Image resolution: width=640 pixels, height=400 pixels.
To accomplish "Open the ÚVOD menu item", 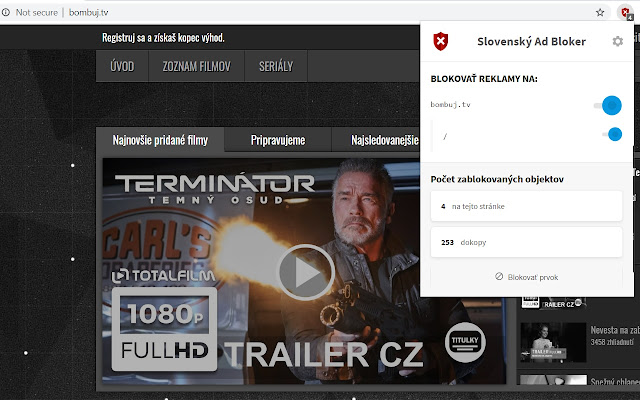I will click(x=122, y=66).
